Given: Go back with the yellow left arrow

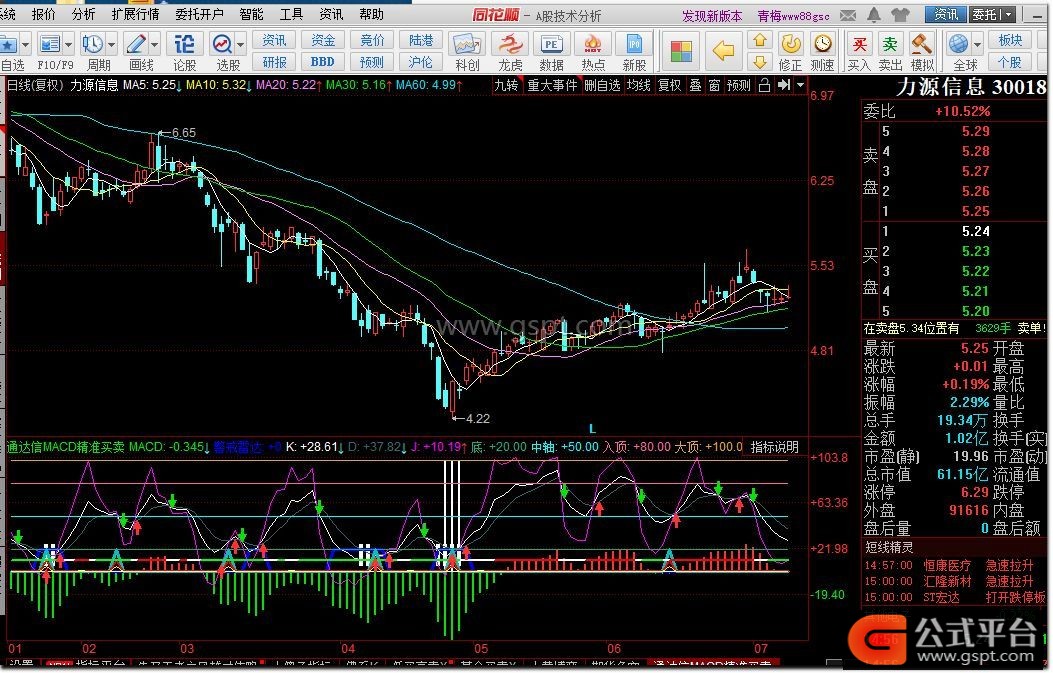Looking at the screenshot, I should click(723, 50).
